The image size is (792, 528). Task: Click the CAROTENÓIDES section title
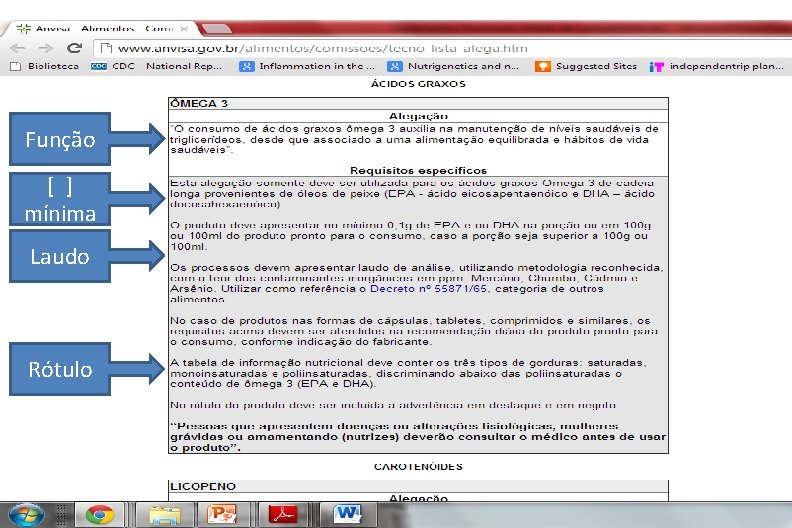[418, 467]
